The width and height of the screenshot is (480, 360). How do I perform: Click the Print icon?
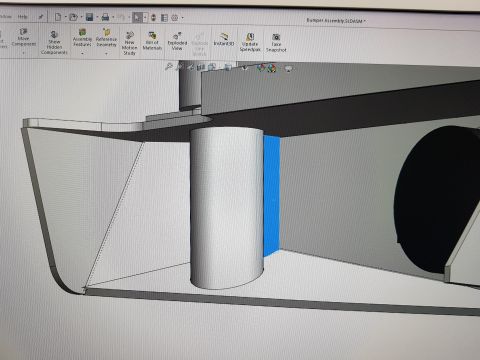[x=105, y=17]
